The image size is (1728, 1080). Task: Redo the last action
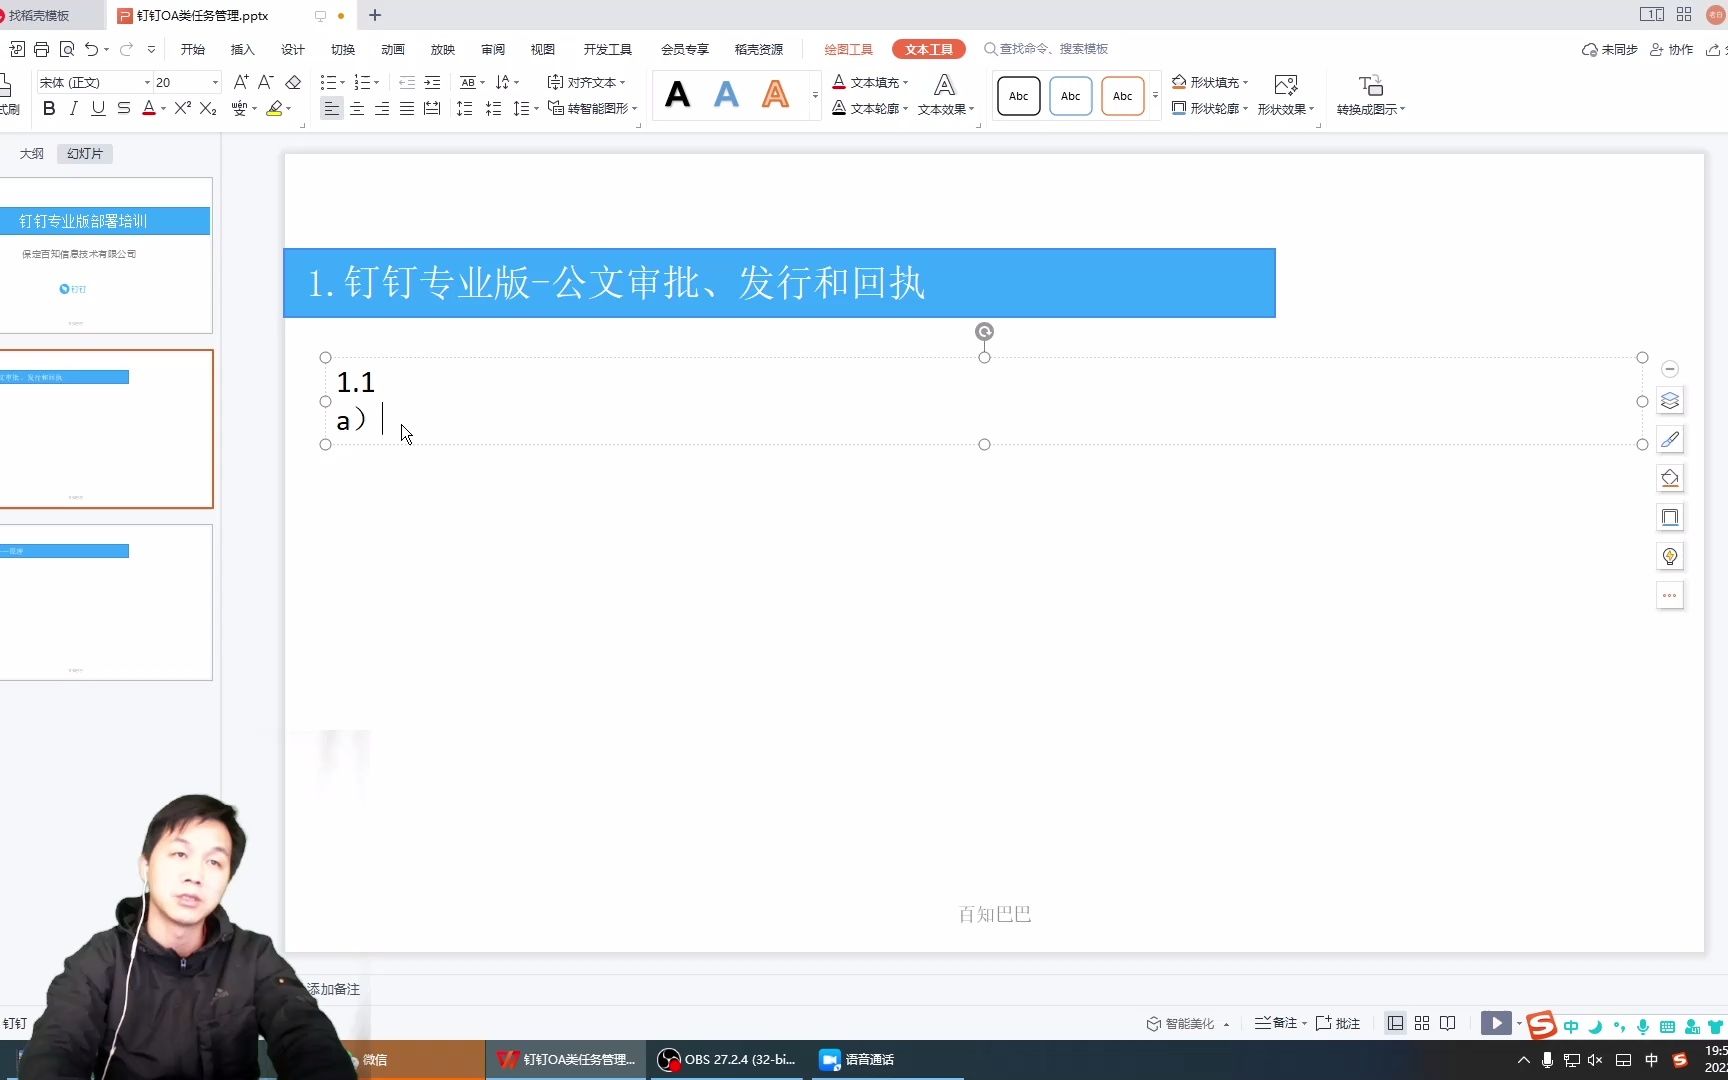pos(126,49)
